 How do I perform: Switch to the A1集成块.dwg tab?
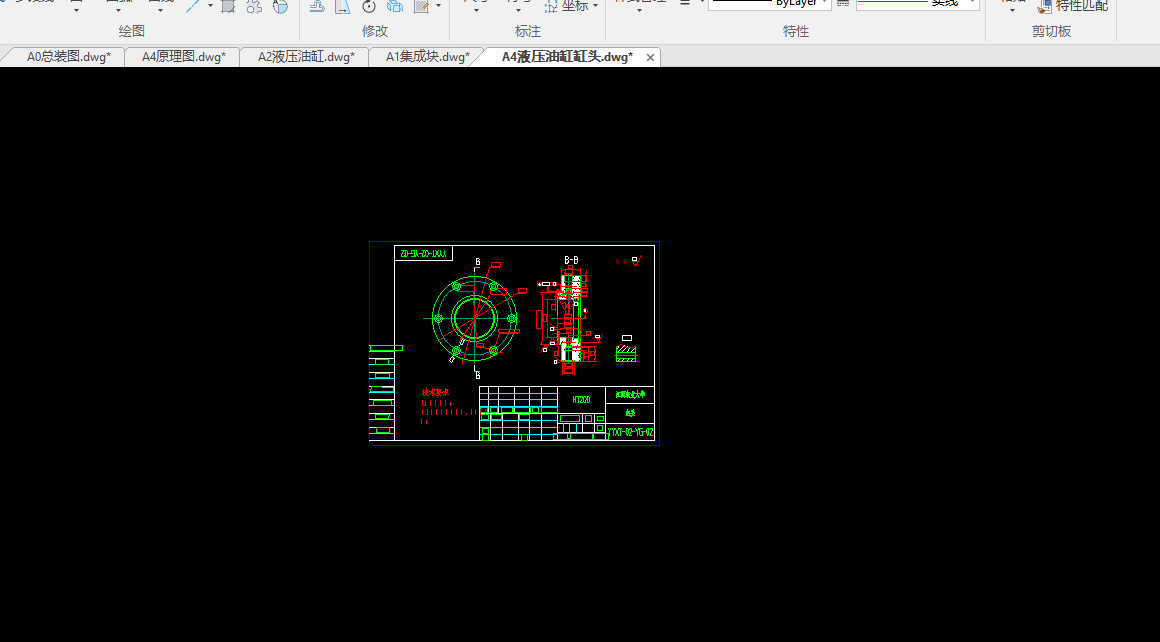427,57
